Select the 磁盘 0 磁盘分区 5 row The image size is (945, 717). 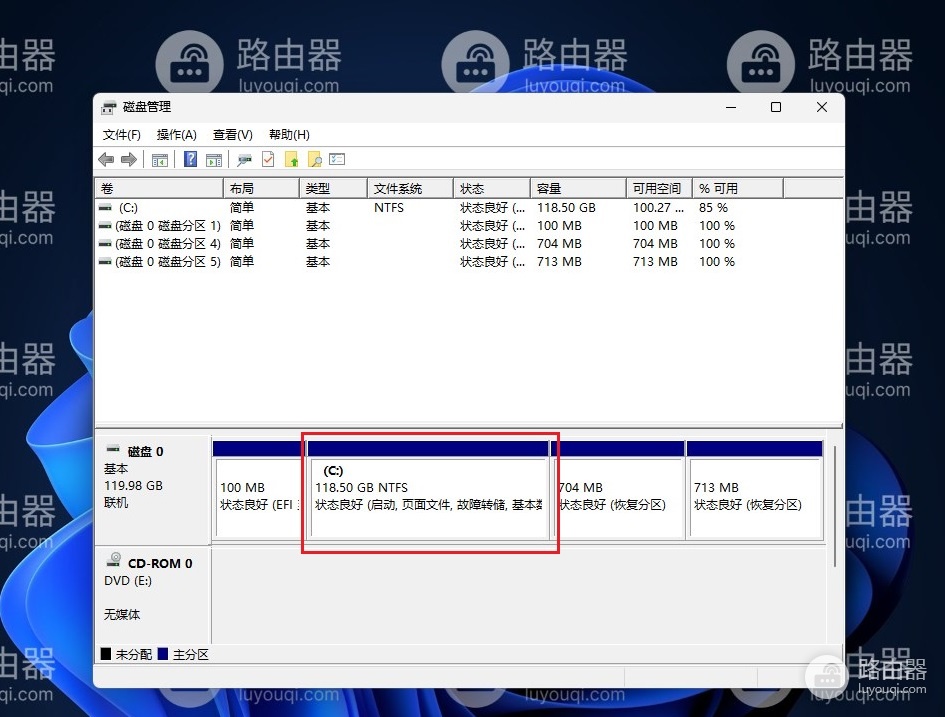click(x=440, y=261)
